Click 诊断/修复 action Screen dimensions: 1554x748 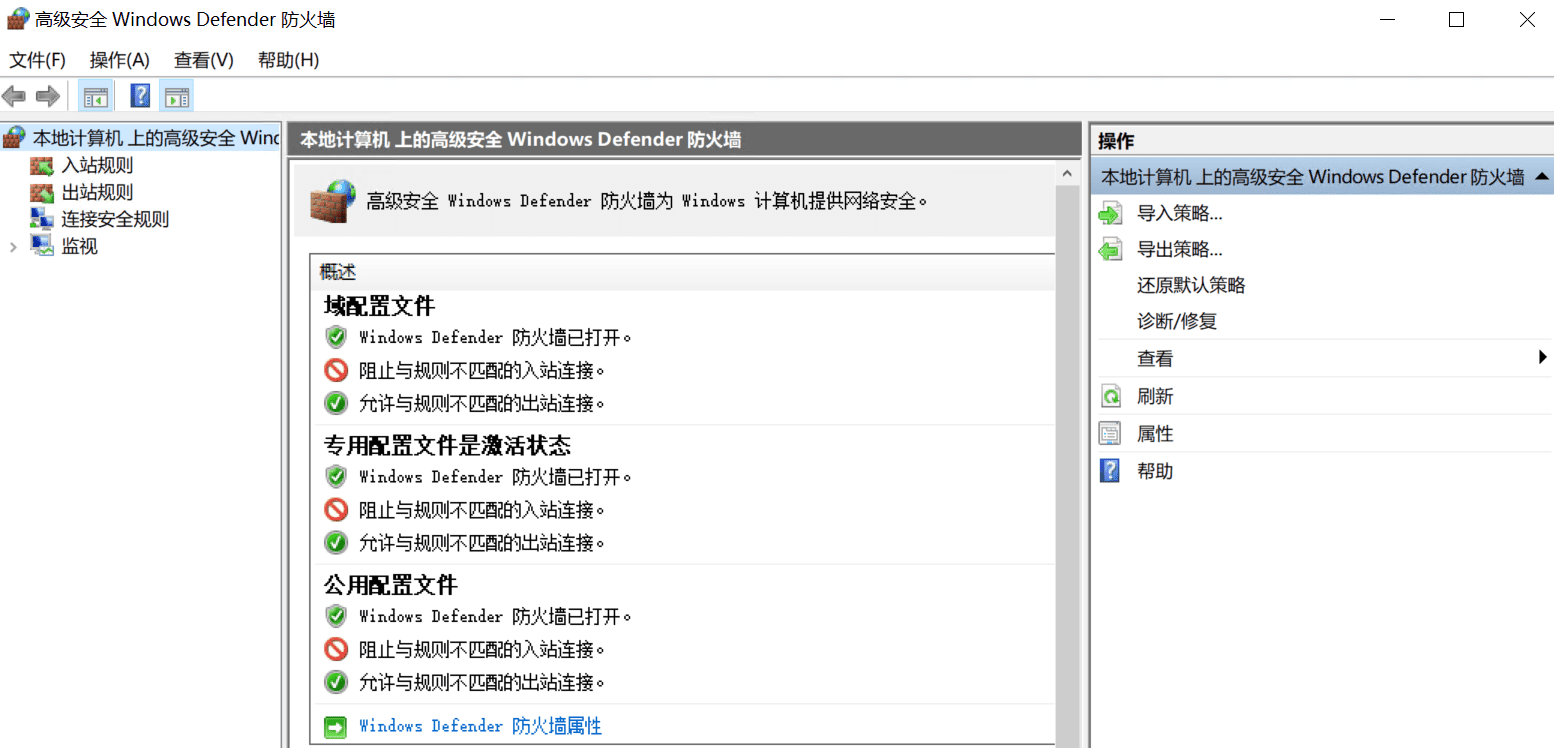pyautogui.click(x=1177, y=322)
